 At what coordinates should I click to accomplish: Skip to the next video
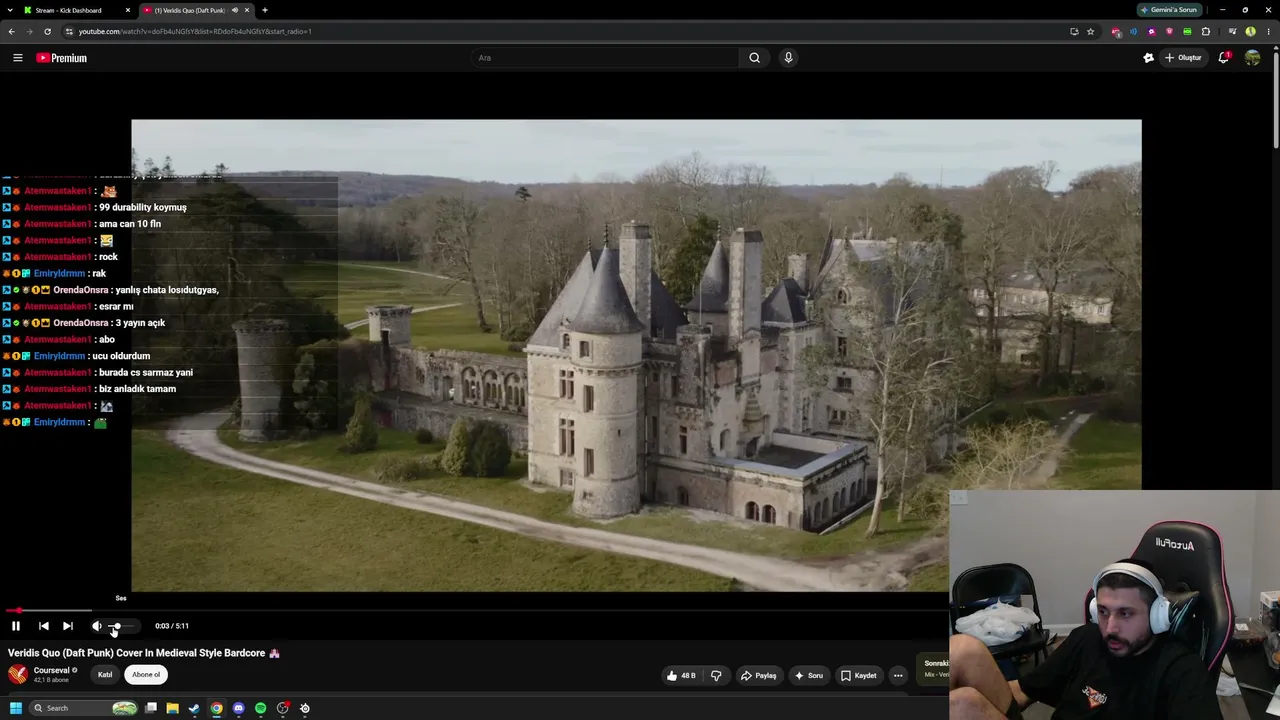(68, 626)
